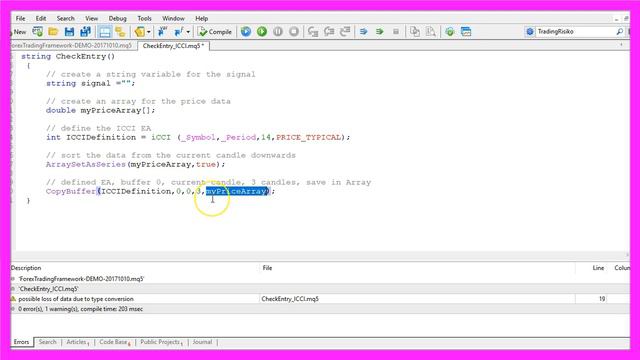Click the Compile button
Screen dimensions: 640x360
coord(215,31)
